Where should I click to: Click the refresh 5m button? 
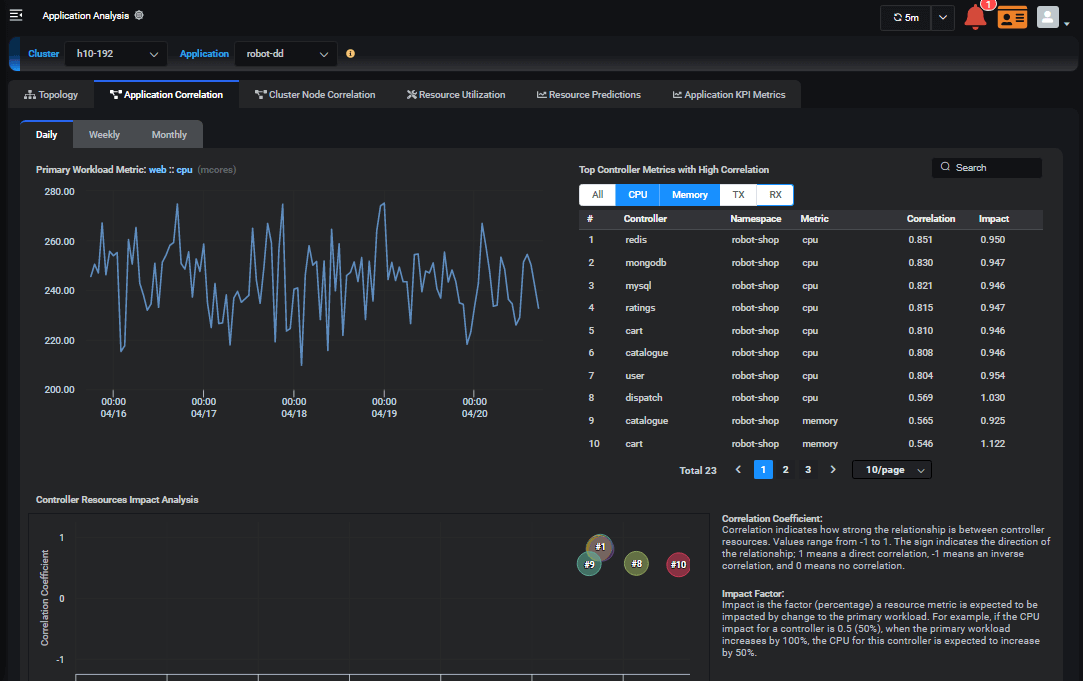(905, 17)
